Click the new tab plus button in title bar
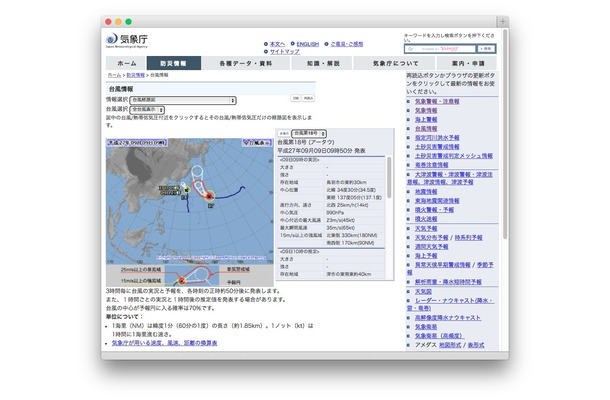The width and height of the screenshot is (610, 400). (502, 22)
